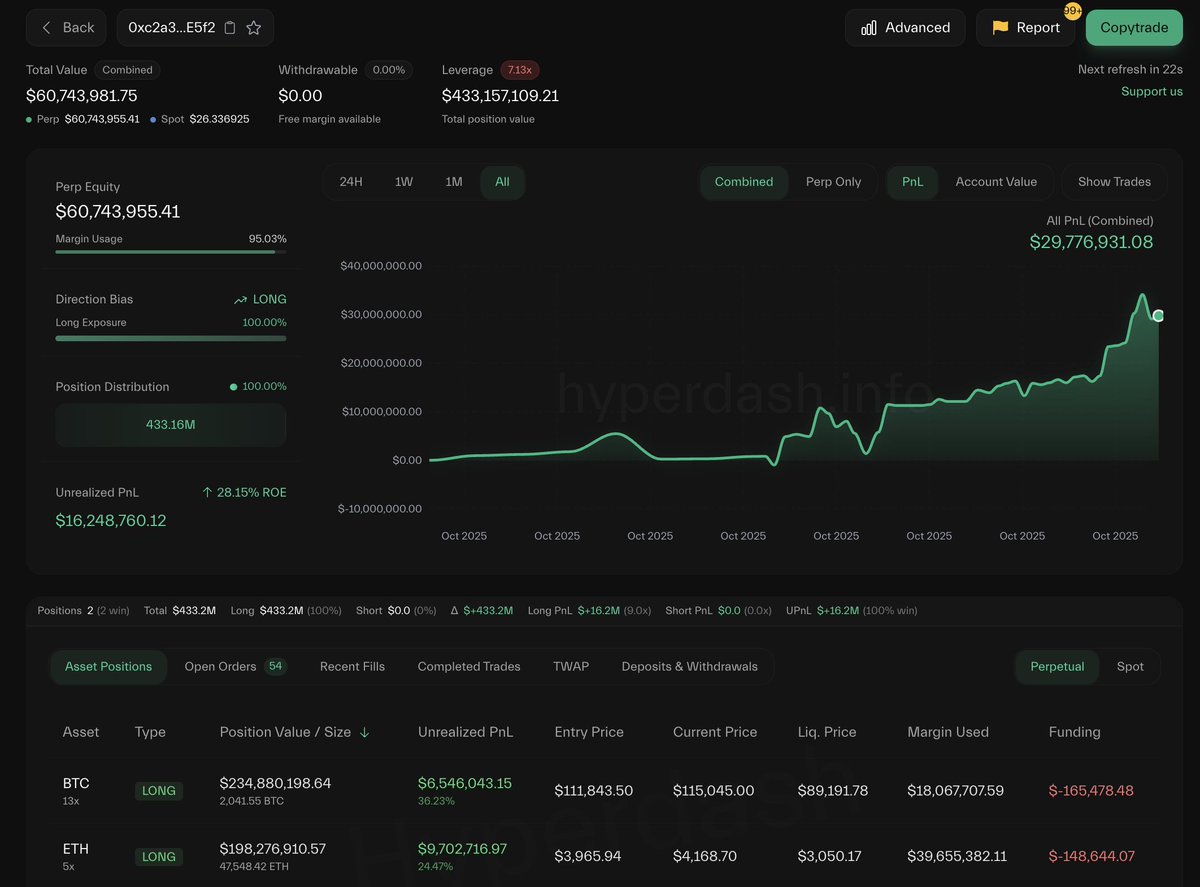Click the copy address clipboard icon
Image resolution: width=1200 pixels, height=887 pixels.
[230, 28]
